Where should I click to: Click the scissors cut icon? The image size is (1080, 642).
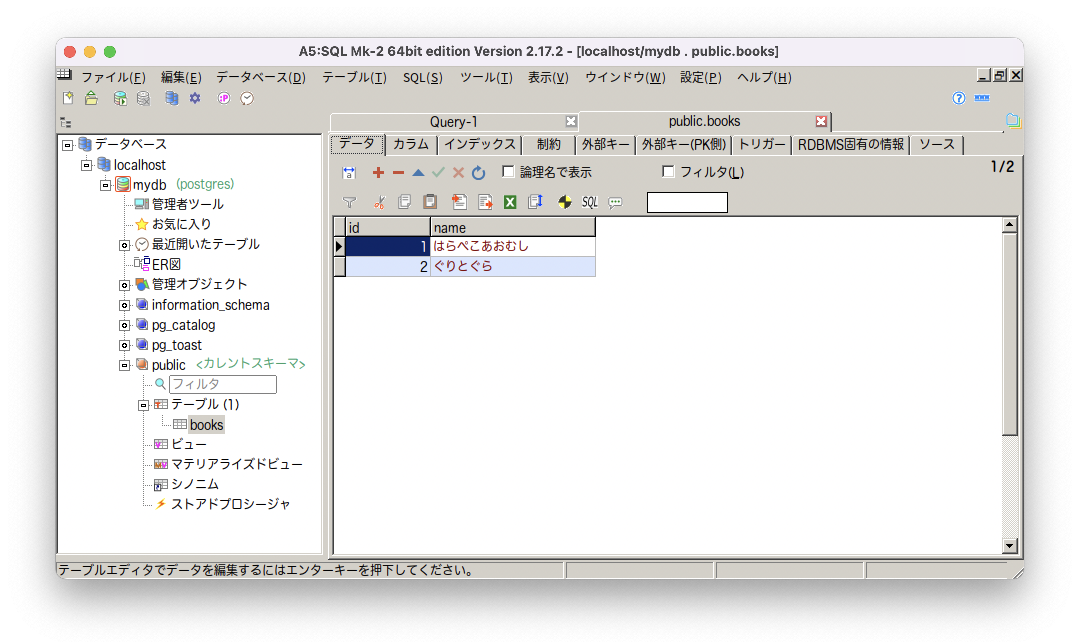click(x=379, y=202)
